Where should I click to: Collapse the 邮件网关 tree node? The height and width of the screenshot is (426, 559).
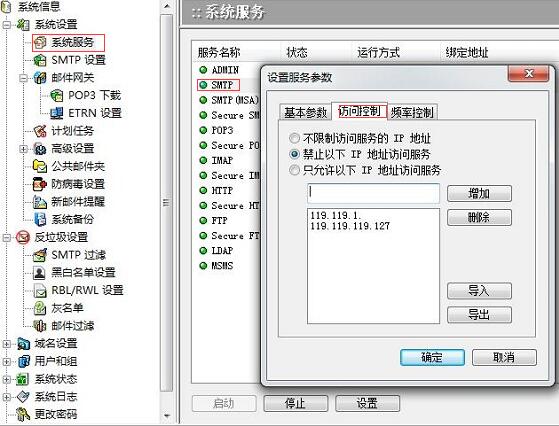(23, 78)
